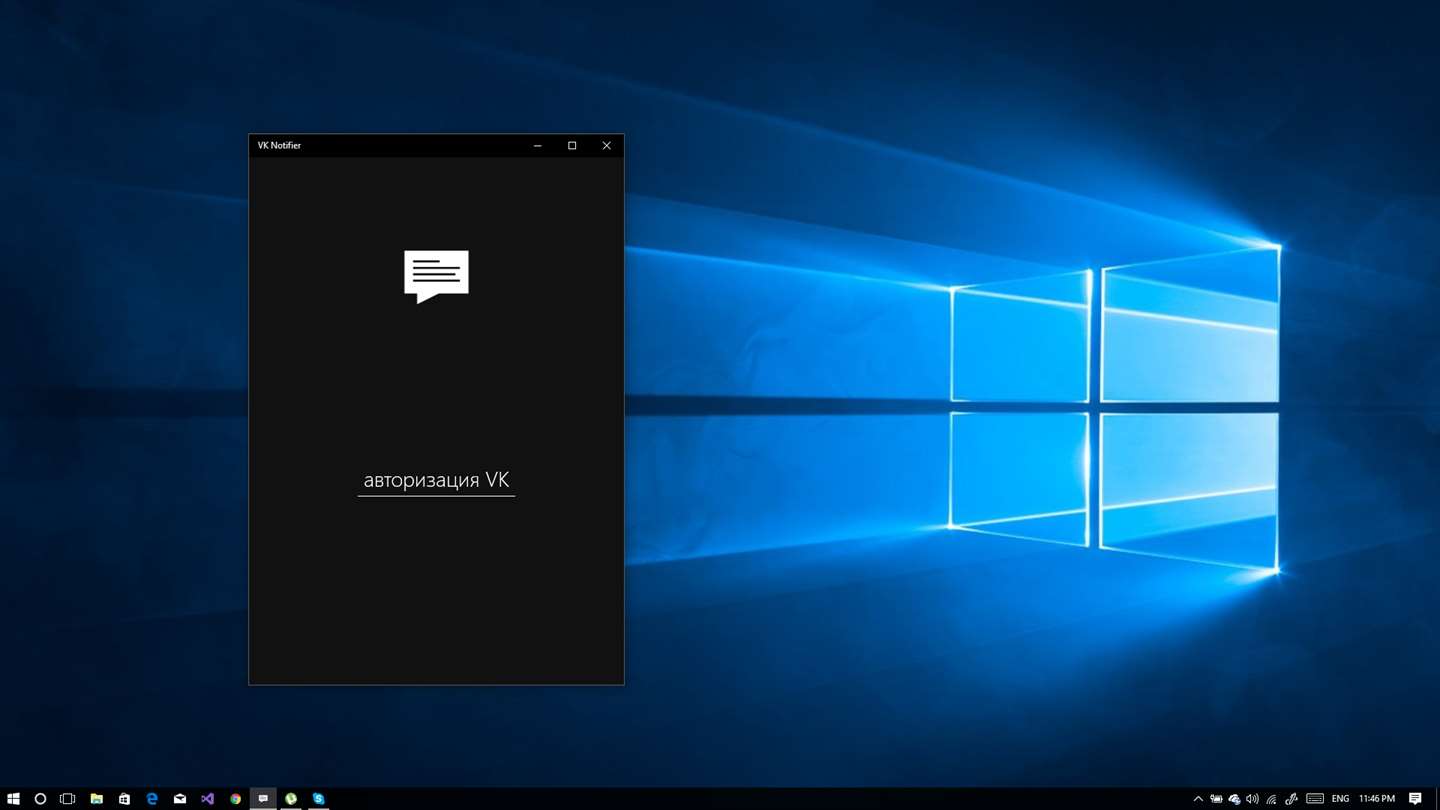Open Task View from the taskbar
The image size is (1440, 810).
(67, 799)
